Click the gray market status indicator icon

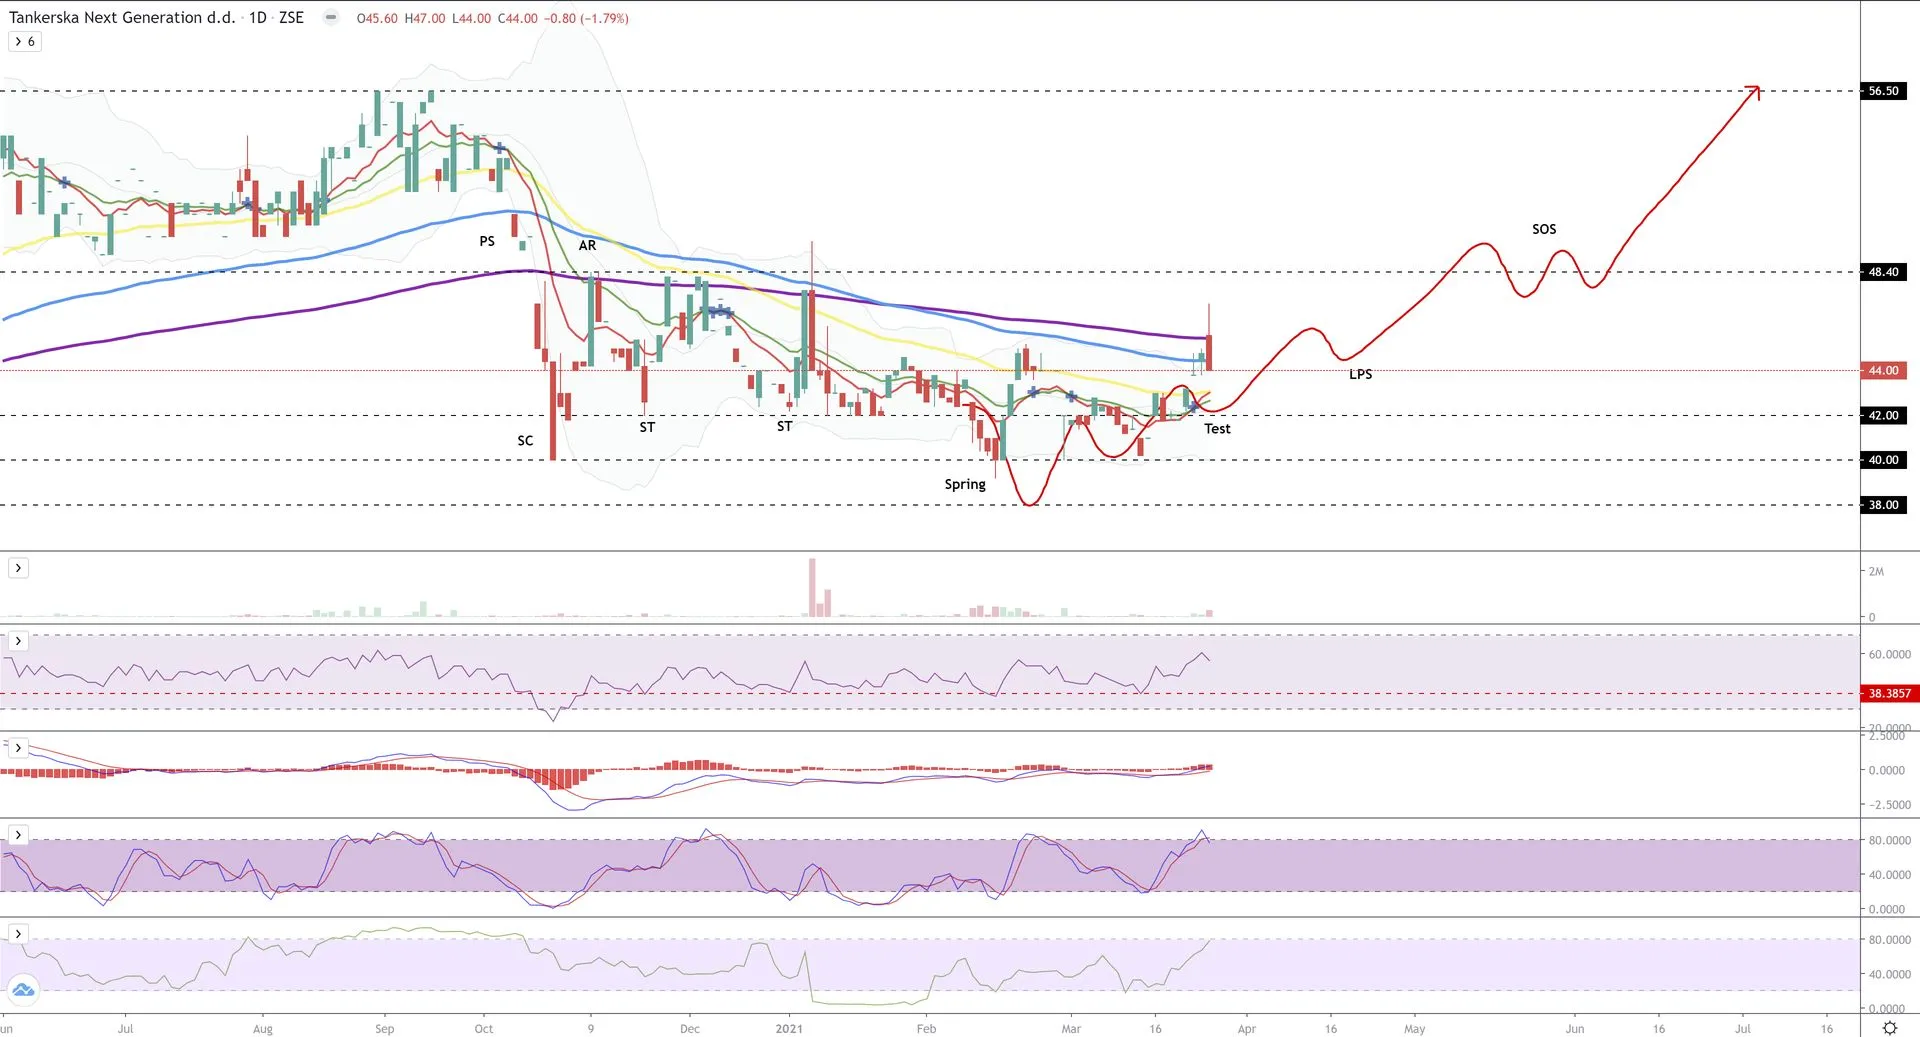tap(331, 18)
